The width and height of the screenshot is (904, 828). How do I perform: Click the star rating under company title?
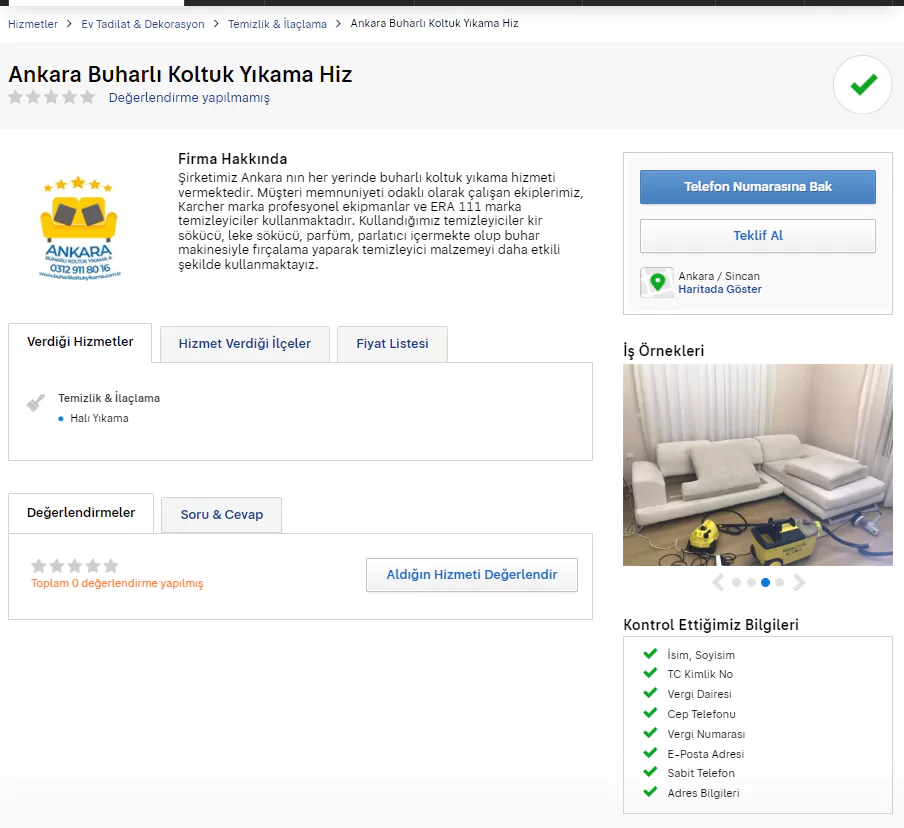[52, 97]
